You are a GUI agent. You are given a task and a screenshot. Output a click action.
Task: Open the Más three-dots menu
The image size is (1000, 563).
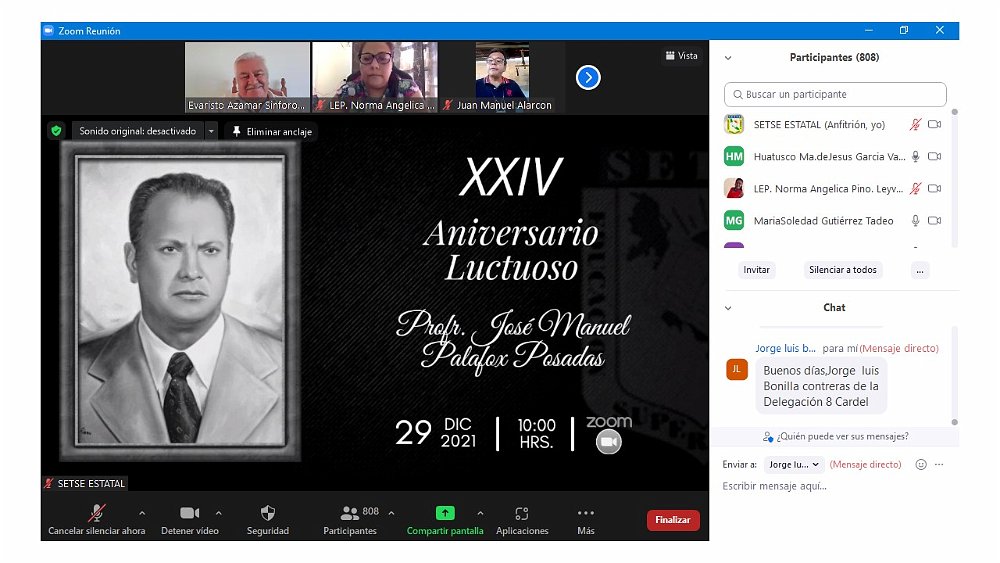pyautogui.click(x=586, y=514)
